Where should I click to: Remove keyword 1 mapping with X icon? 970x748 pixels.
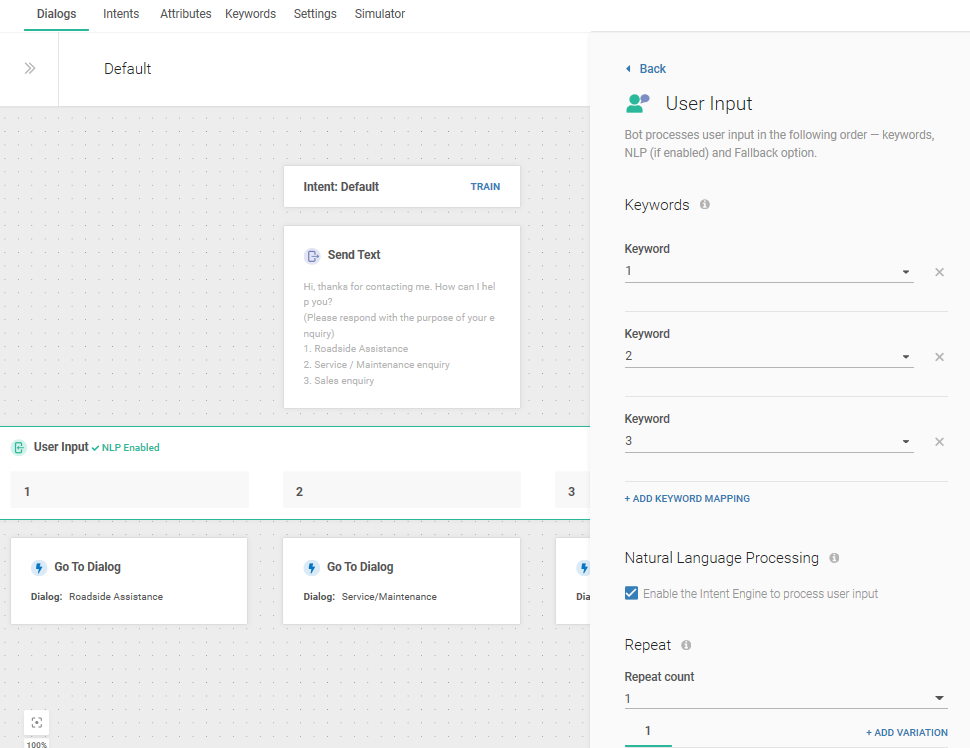point(939,272)
